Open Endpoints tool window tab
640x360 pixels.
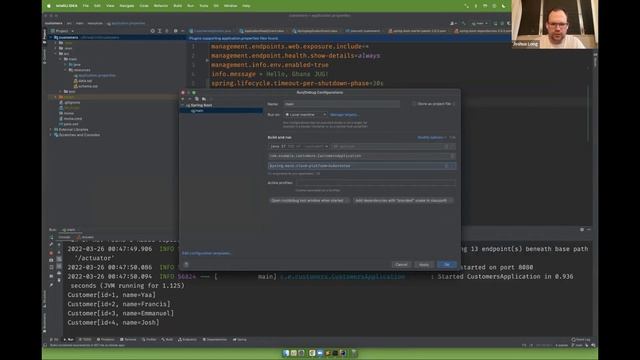point(187,340)
